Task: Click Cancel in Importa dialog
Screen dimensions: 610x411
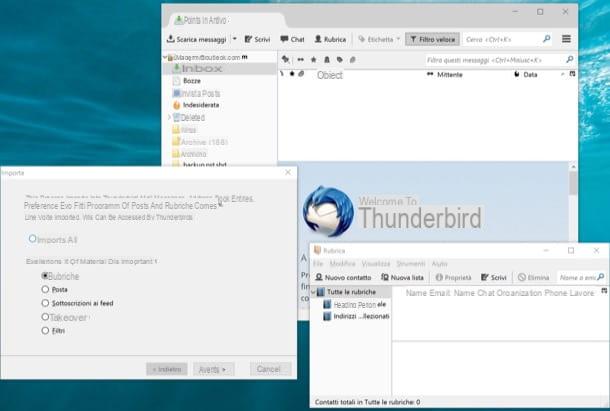Action: (270, 369)
